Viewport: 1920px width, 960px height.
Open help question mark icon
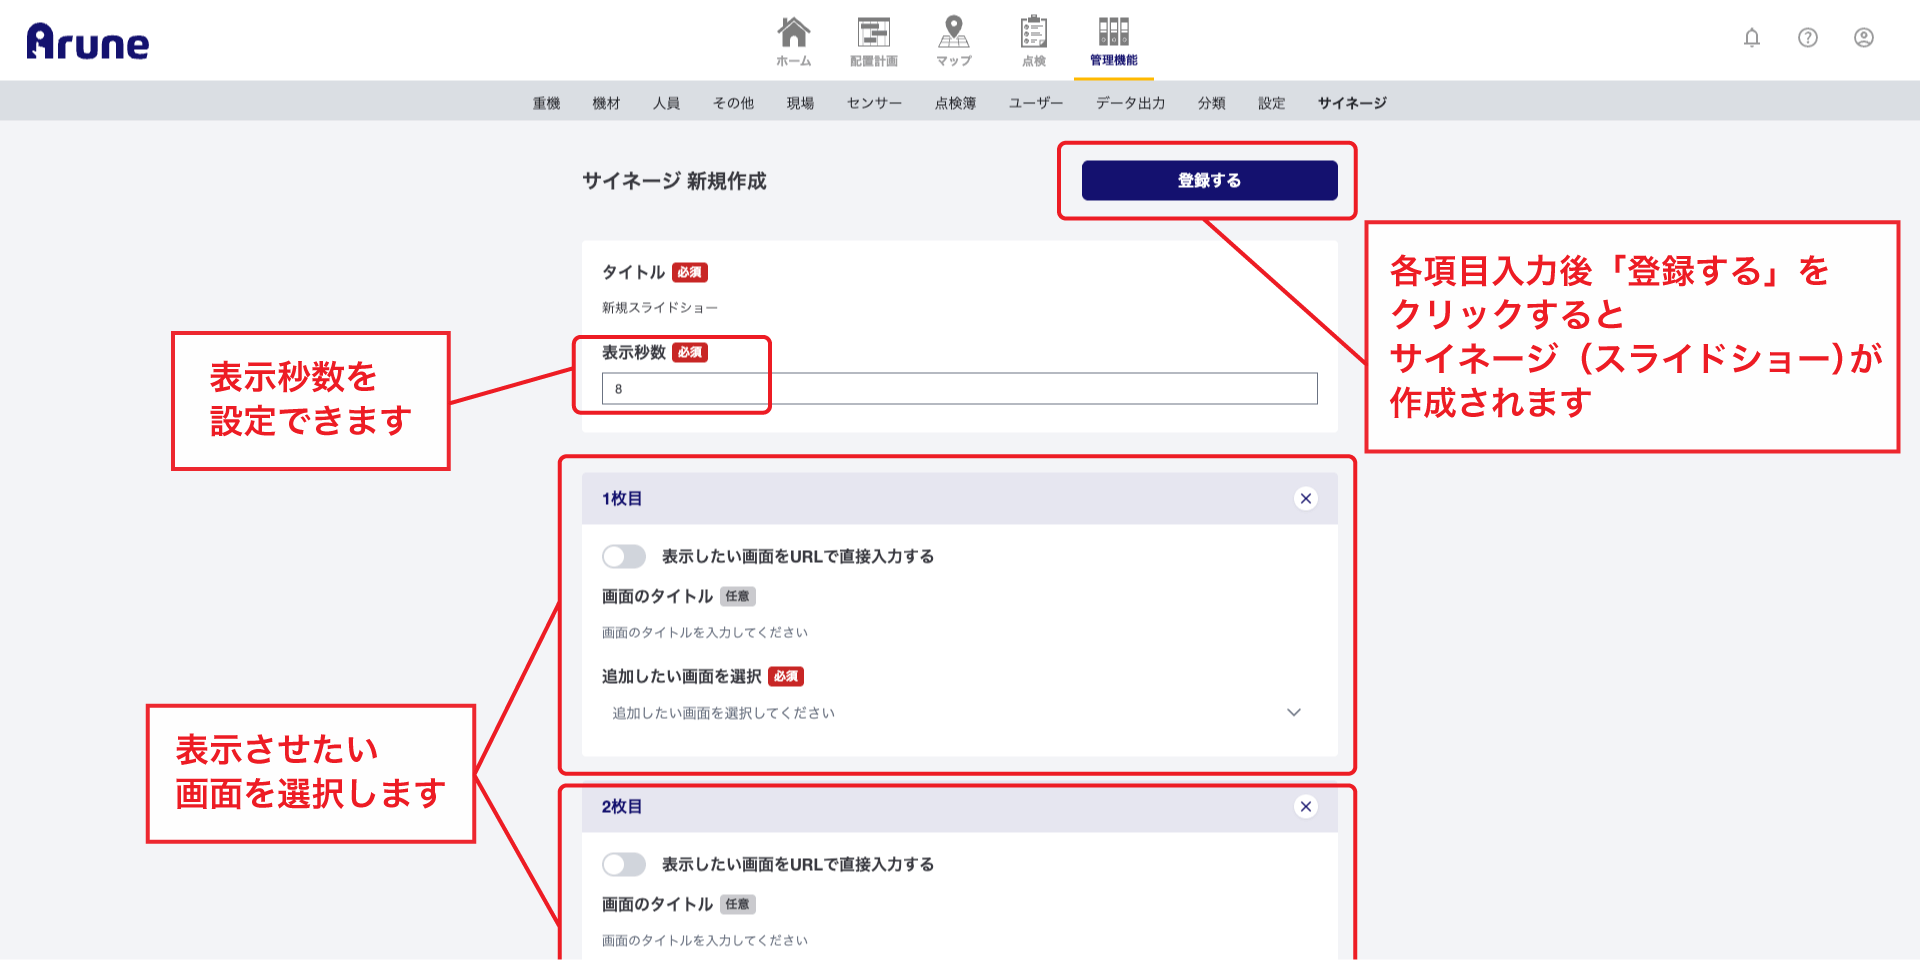point(1808,38)
